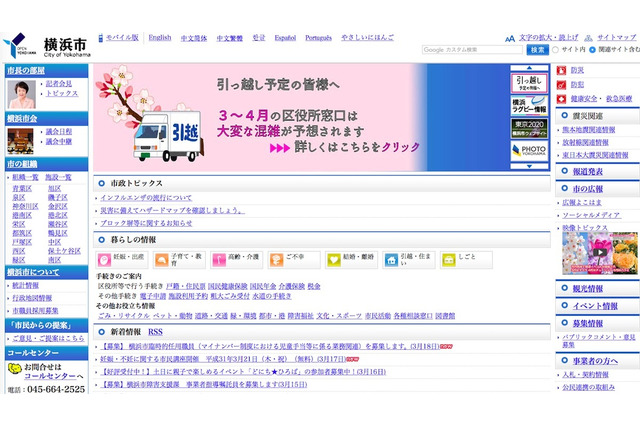This screenshot has height=426, width=640.
Task: Focus the Google custom search field
Action: [x=472, y=50]
